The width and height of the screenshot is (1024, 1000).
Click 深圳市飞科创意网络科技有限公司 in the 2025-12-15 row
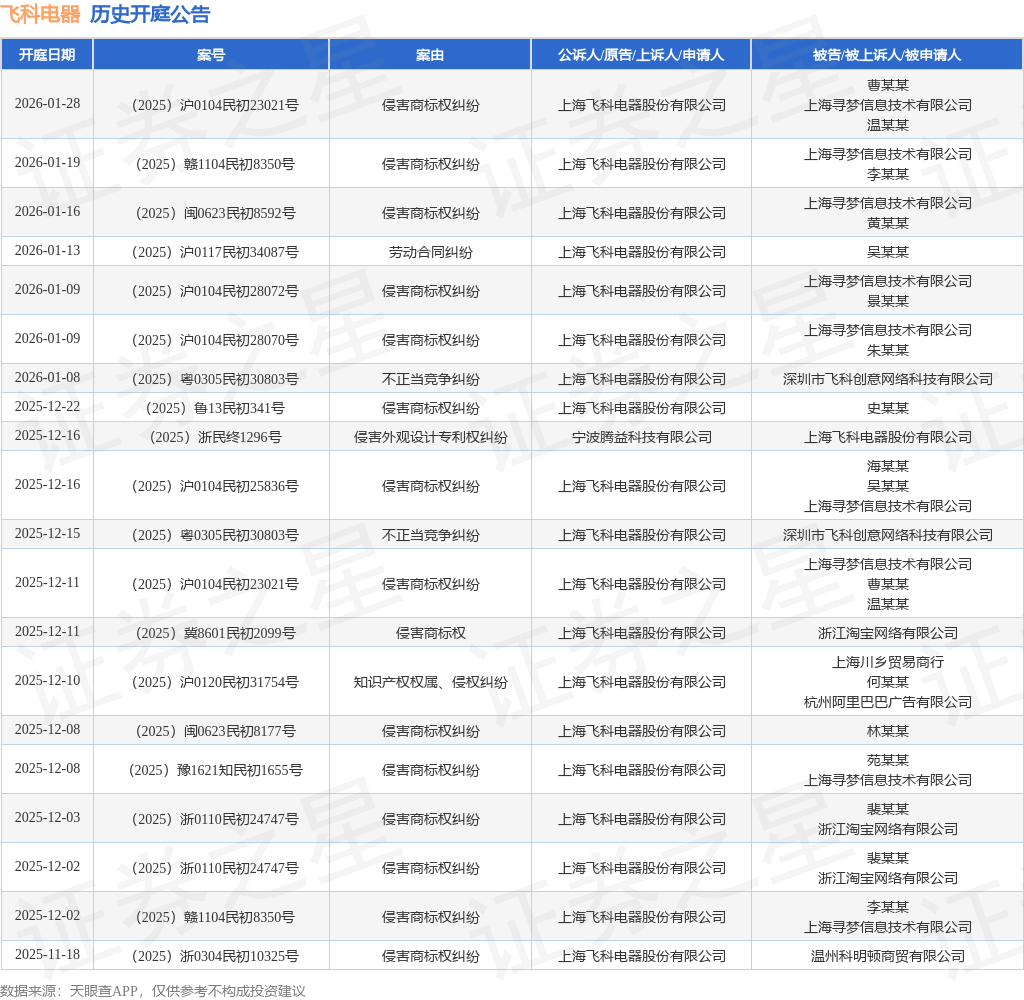tap(888, 535)
